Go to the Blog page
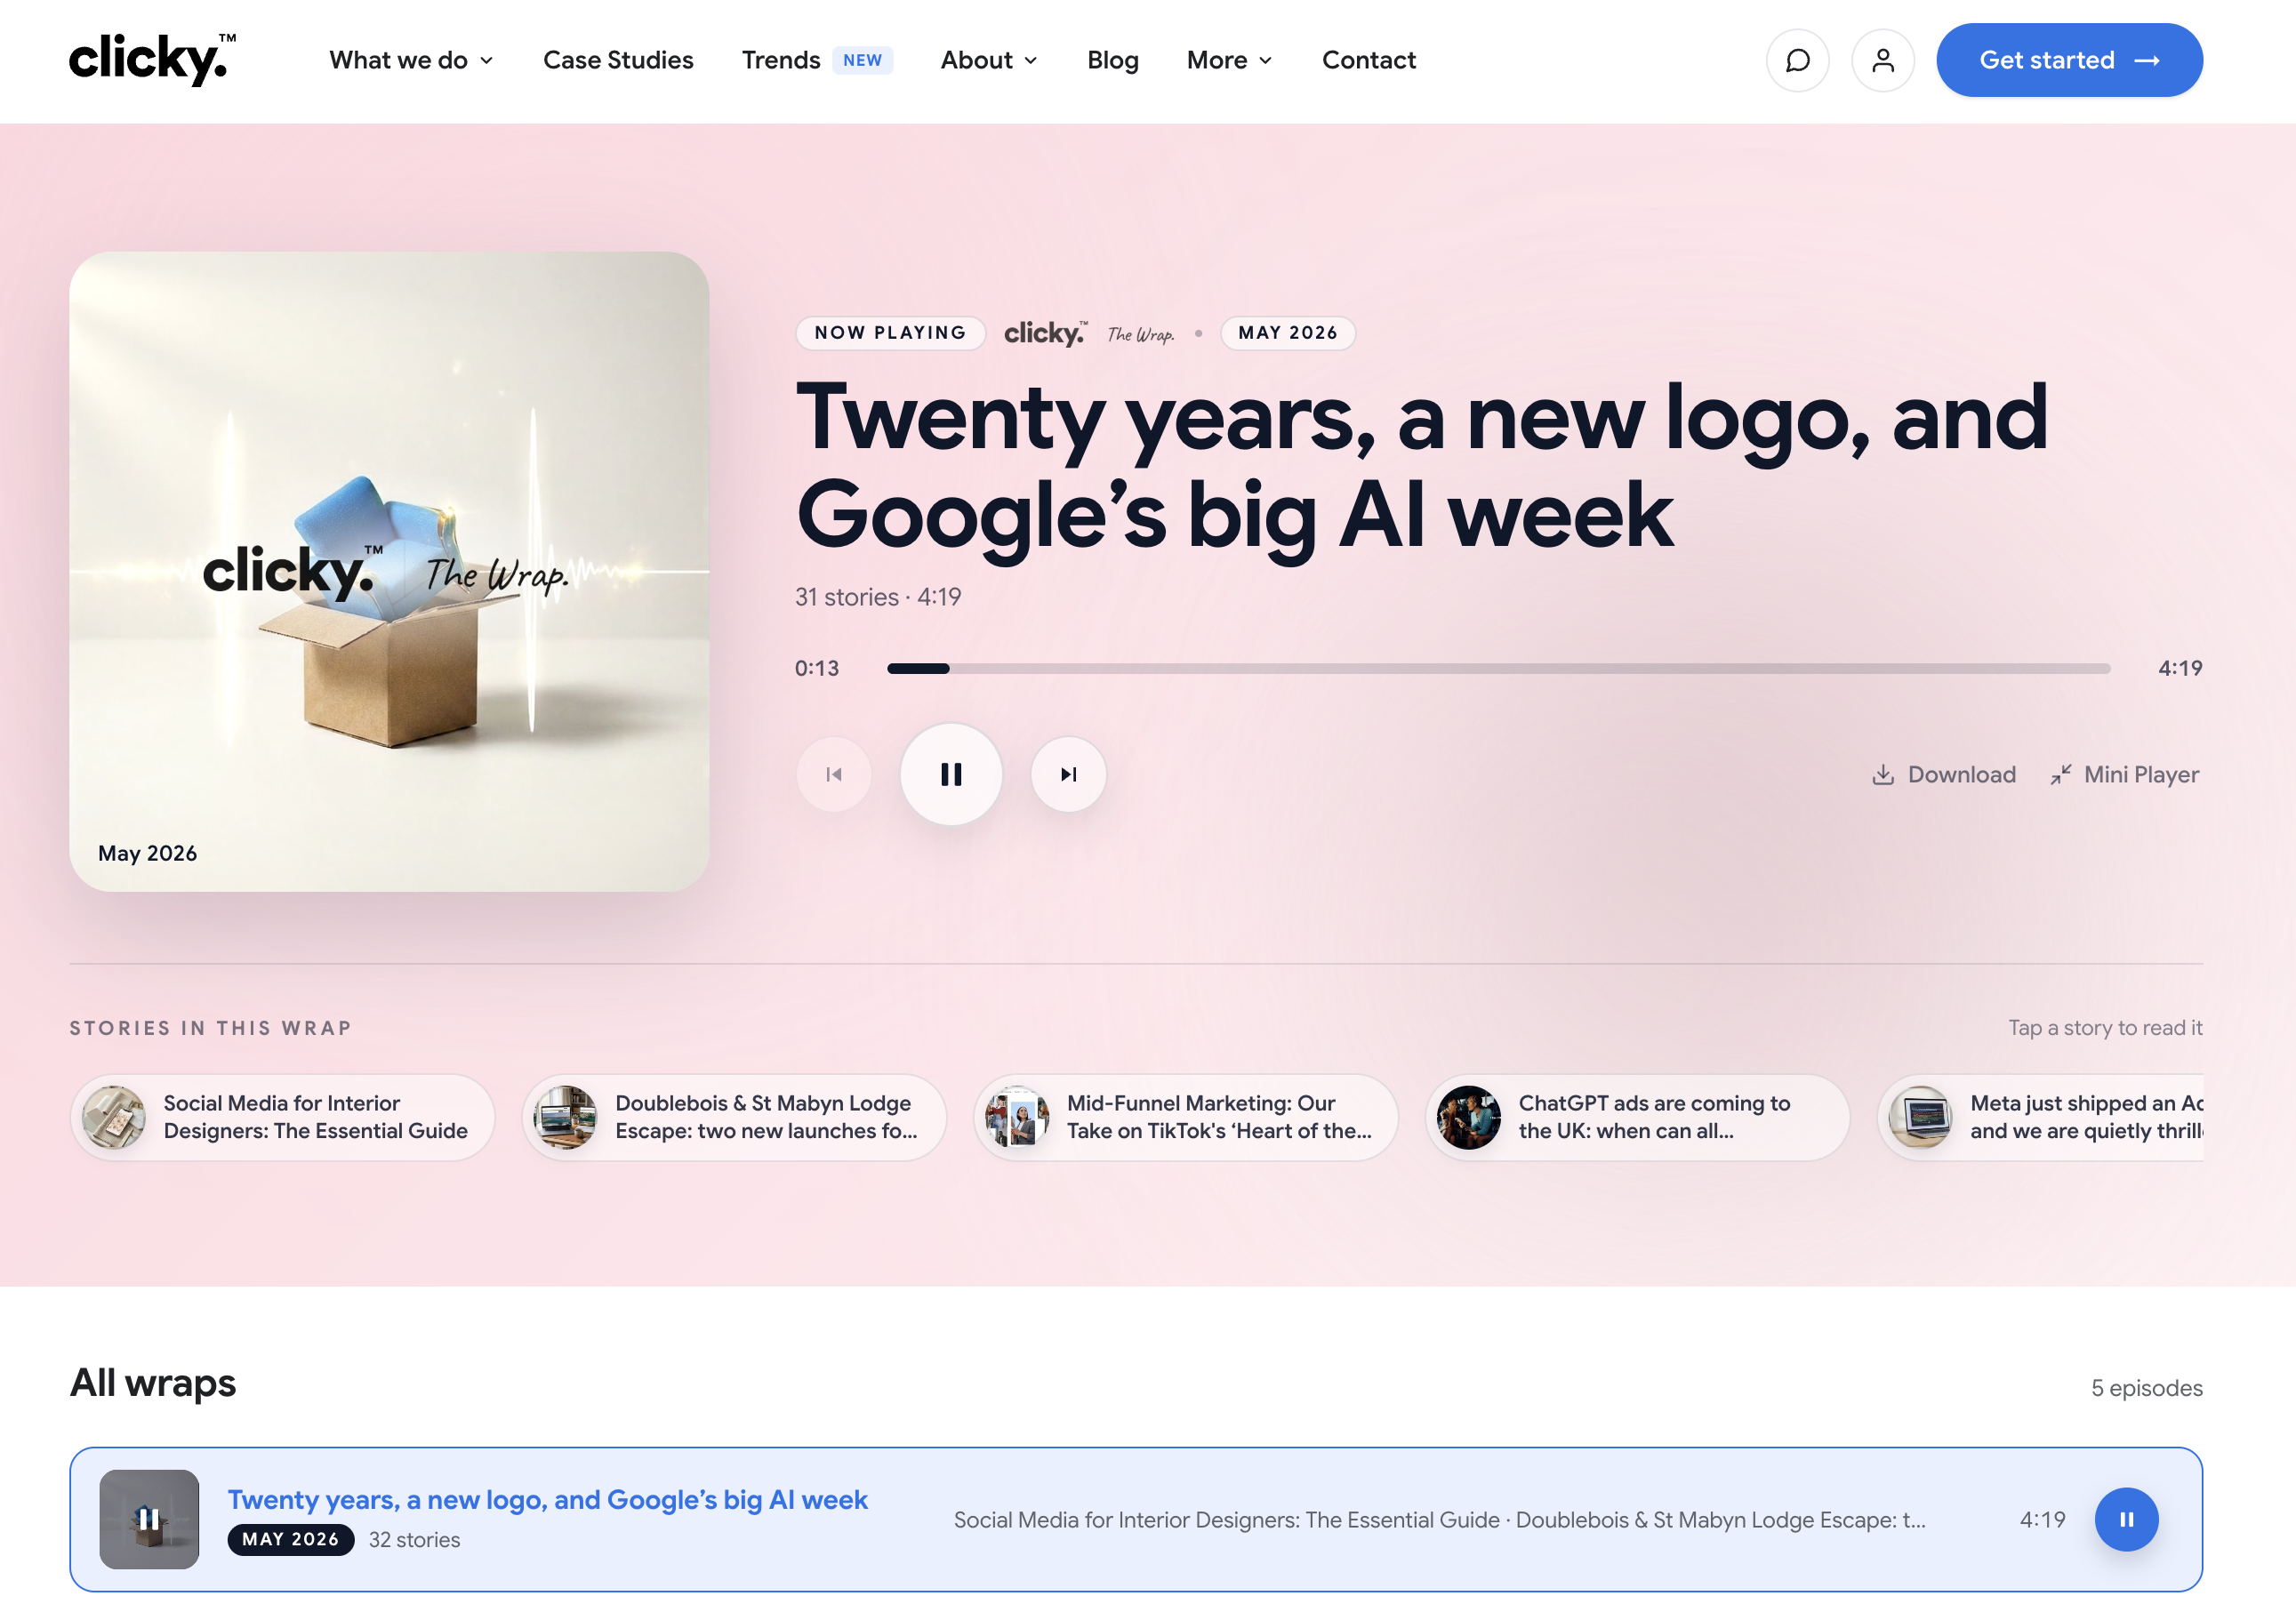Screen dimensions: 2296x1604 point(1113,60)
